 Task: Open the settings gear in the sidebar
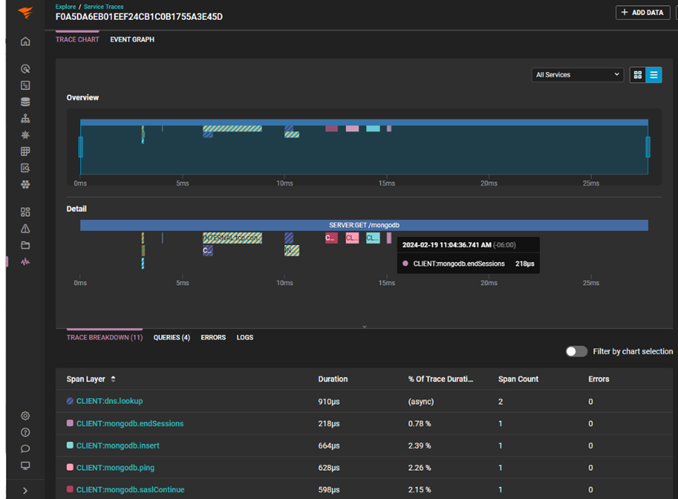(25, 416)
